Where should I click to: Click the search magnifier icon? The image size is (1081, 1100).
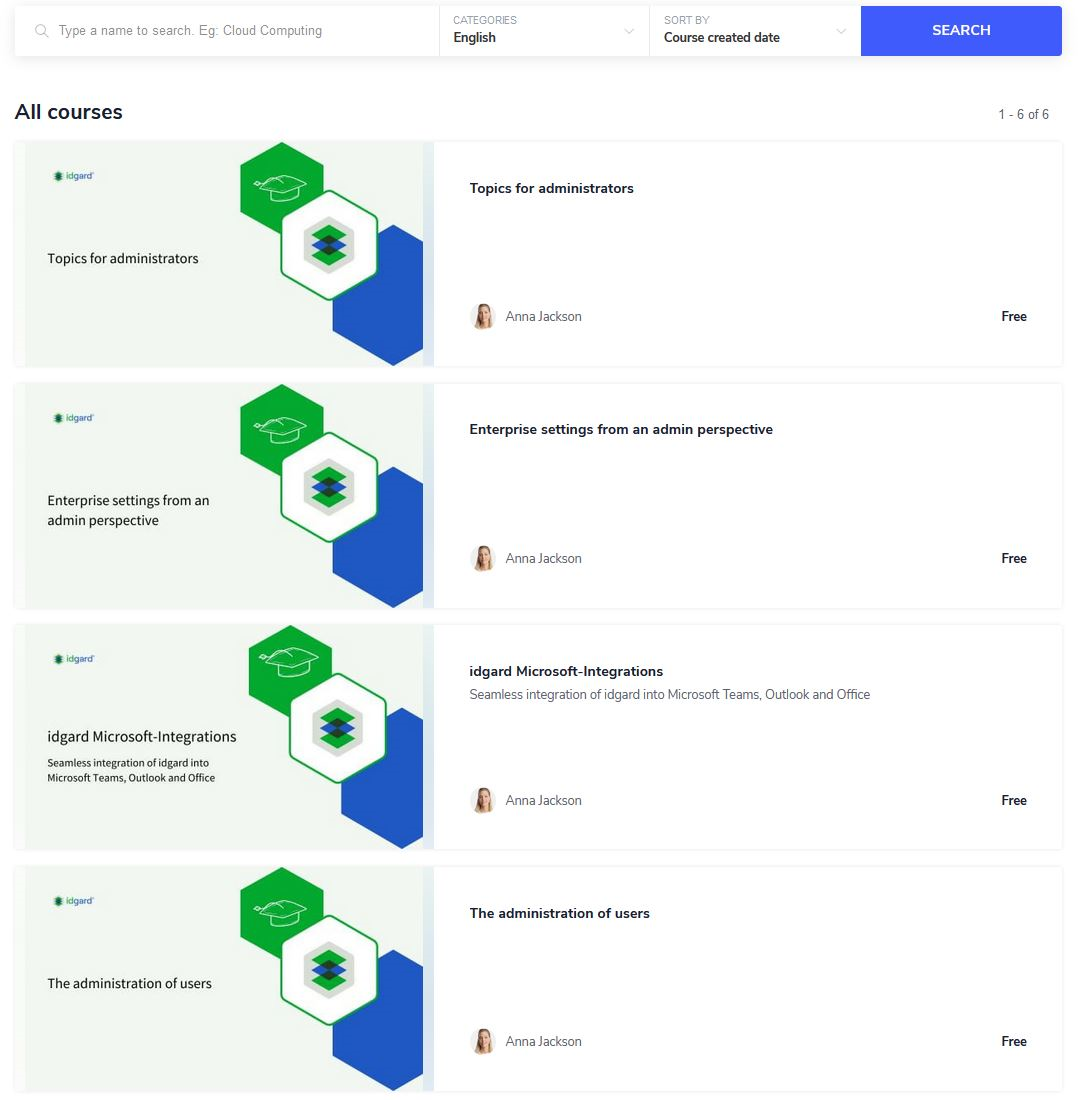coord(41,31)
